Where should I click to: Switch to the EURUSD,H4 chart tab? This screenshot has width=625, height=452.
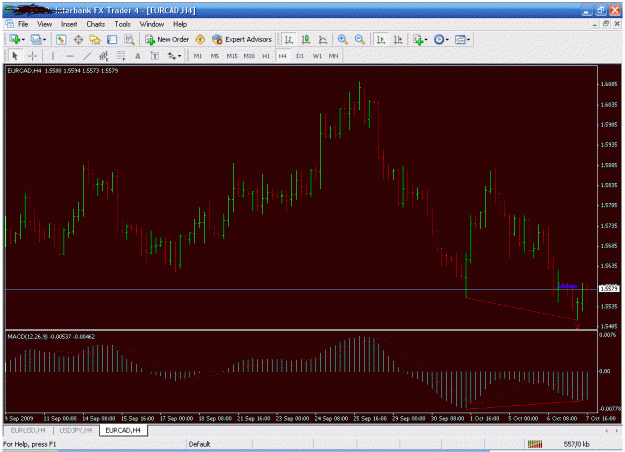pos(28,430)
